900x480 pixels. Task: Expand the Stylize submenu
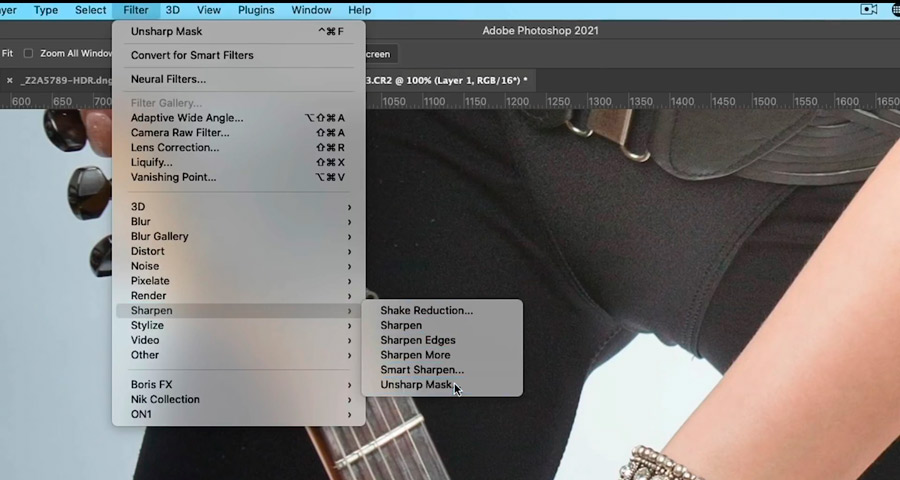tap(238, 326)
